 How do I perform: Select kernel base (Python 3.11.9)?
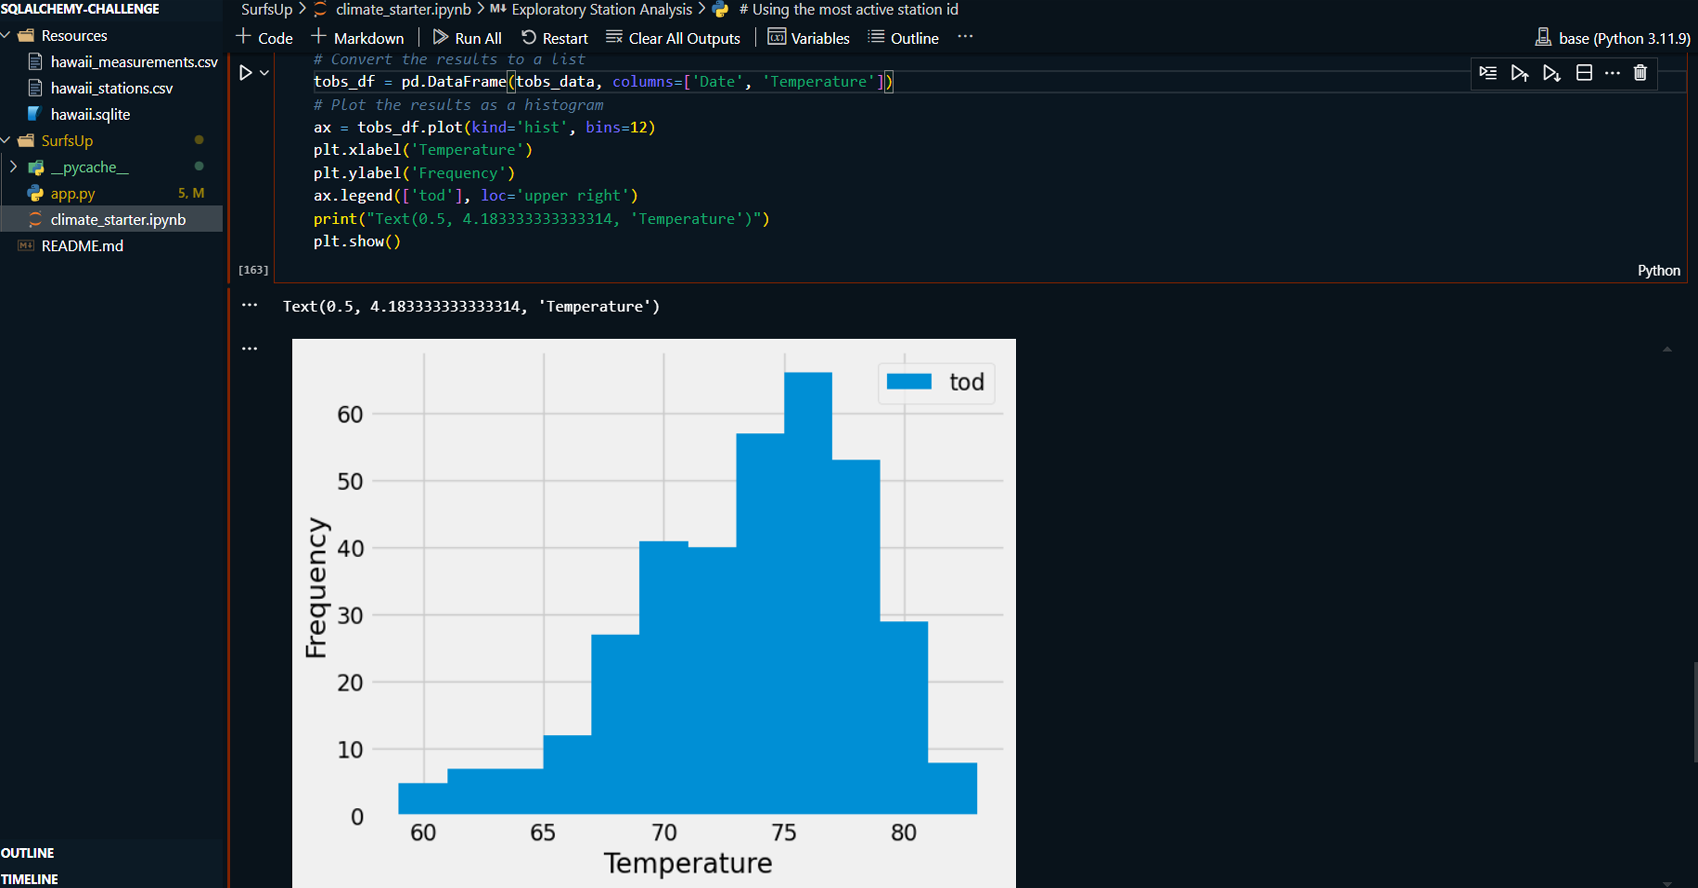point(1612,38)
